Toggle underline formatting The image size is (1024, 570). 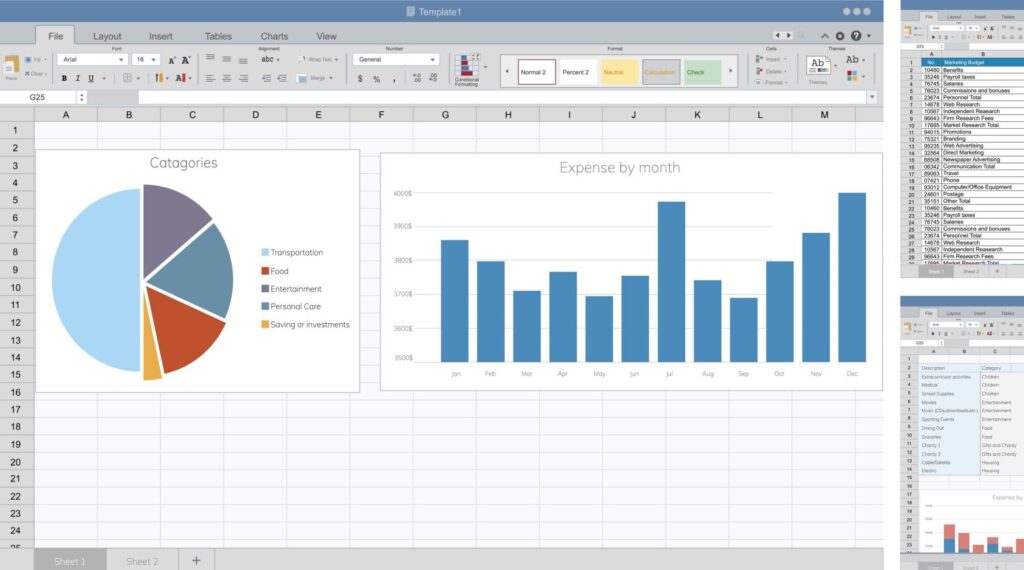(x=90, y=78)
